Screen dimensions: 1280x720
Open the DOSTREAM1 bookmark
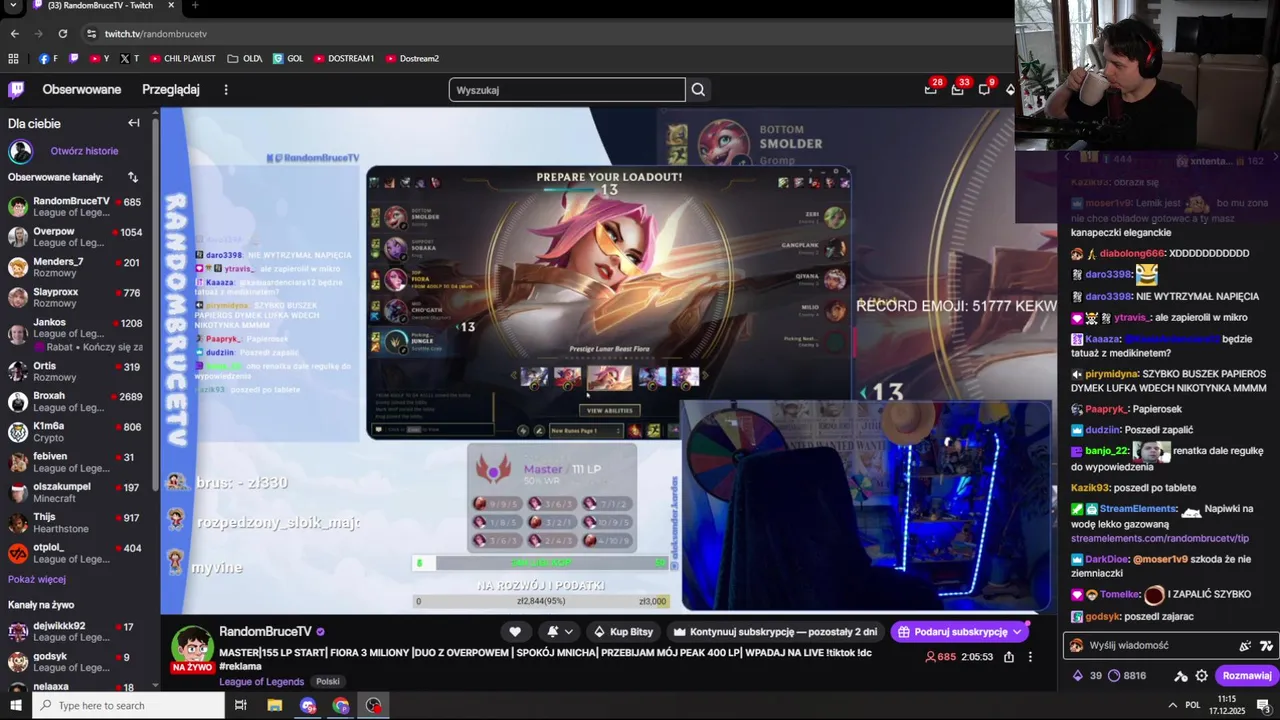coord(343,58)
